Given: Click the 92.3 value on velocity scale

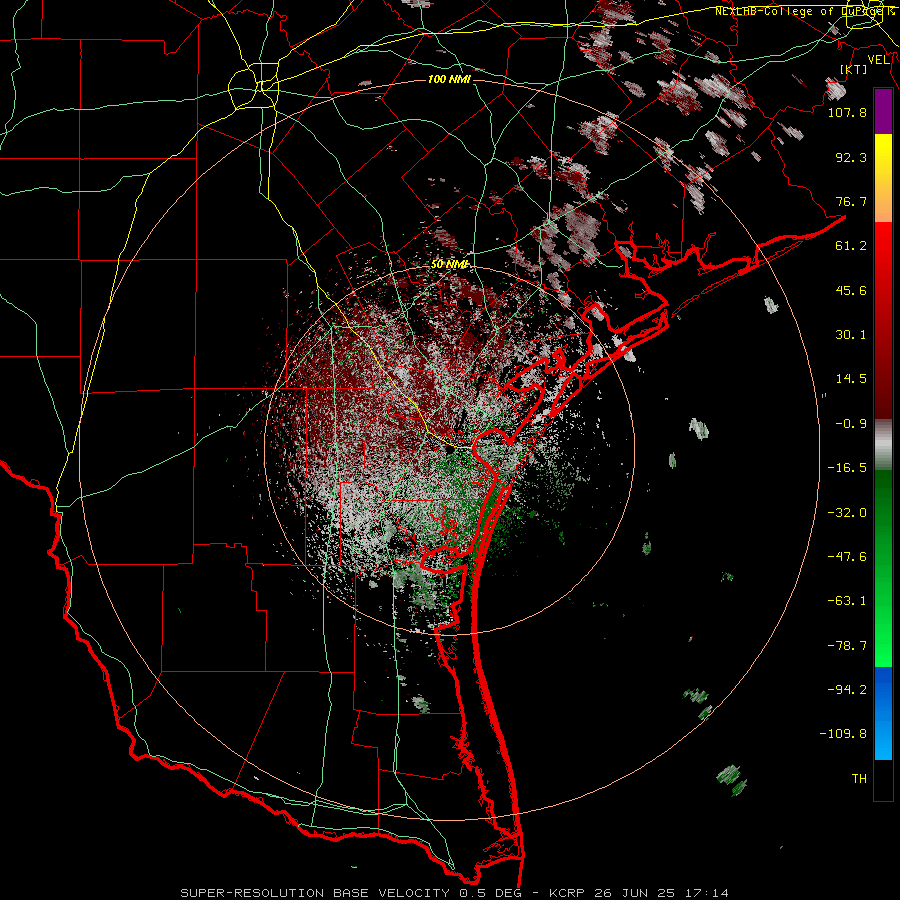Looking at the screenshot, I should point(851,157).
